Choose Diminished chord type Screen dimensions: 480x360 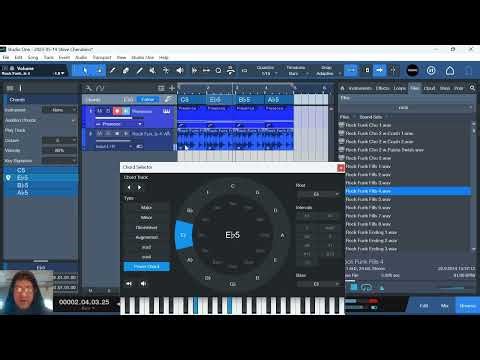(x=147, y=227)
